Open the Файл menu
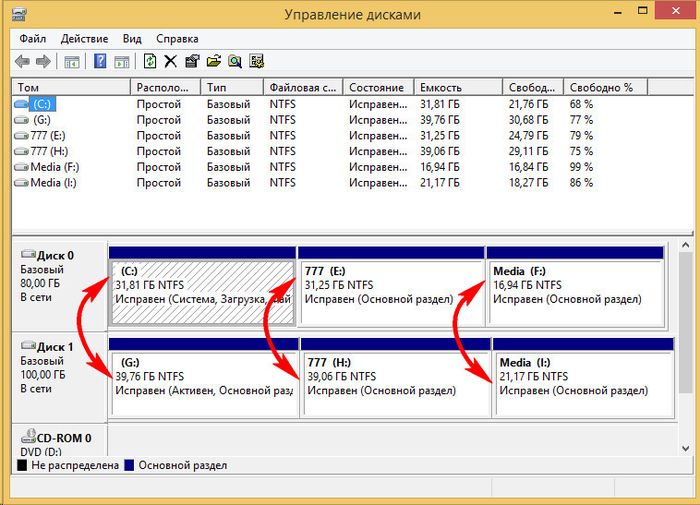The image size is (700, 505). 33,39
